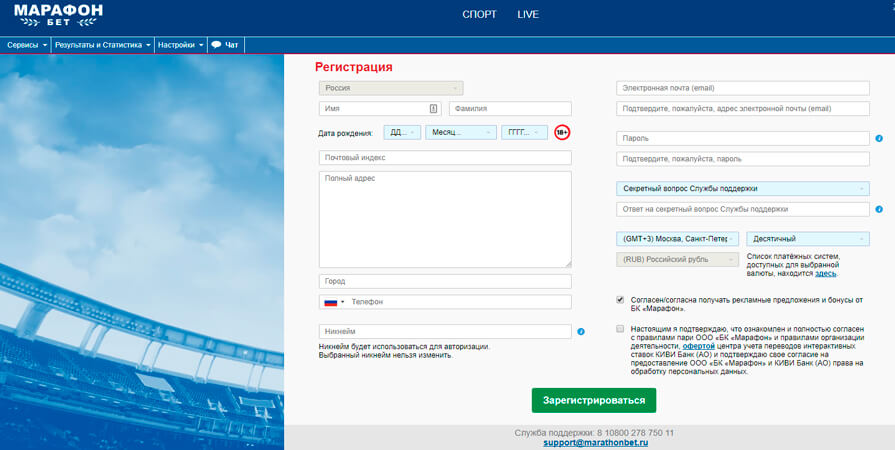Viewport: 895px width, 450px height.
Task: Open the ДД day of birth dropdown
Action: [402, 132]
